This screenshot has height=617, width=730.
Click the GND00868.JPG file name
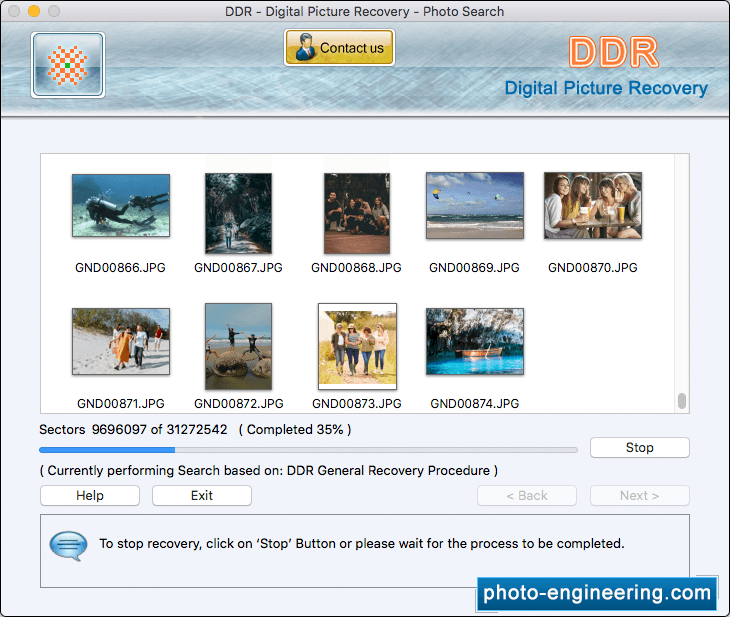(356, 268)
